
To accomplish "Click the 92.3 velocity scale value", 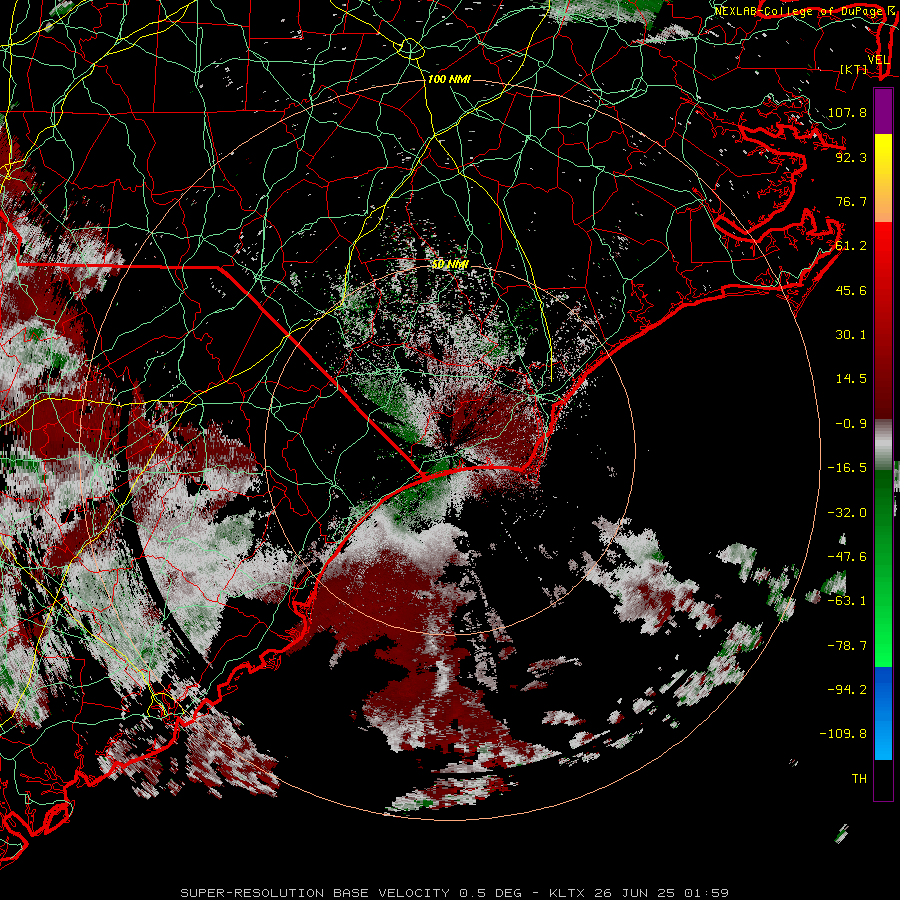I will (851, 157).
